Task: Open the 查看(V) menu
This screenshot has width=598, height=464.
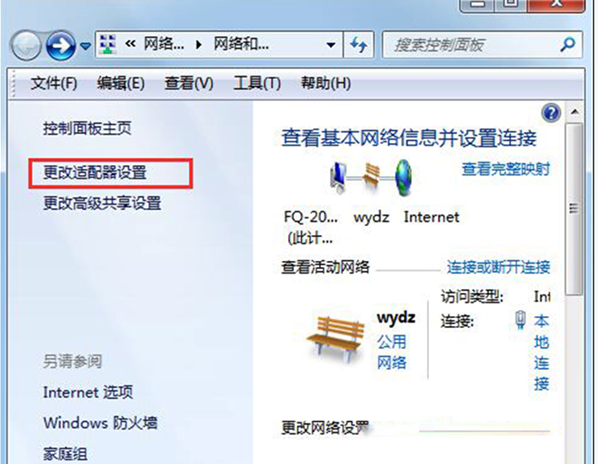Action: [x=189, y=83]
